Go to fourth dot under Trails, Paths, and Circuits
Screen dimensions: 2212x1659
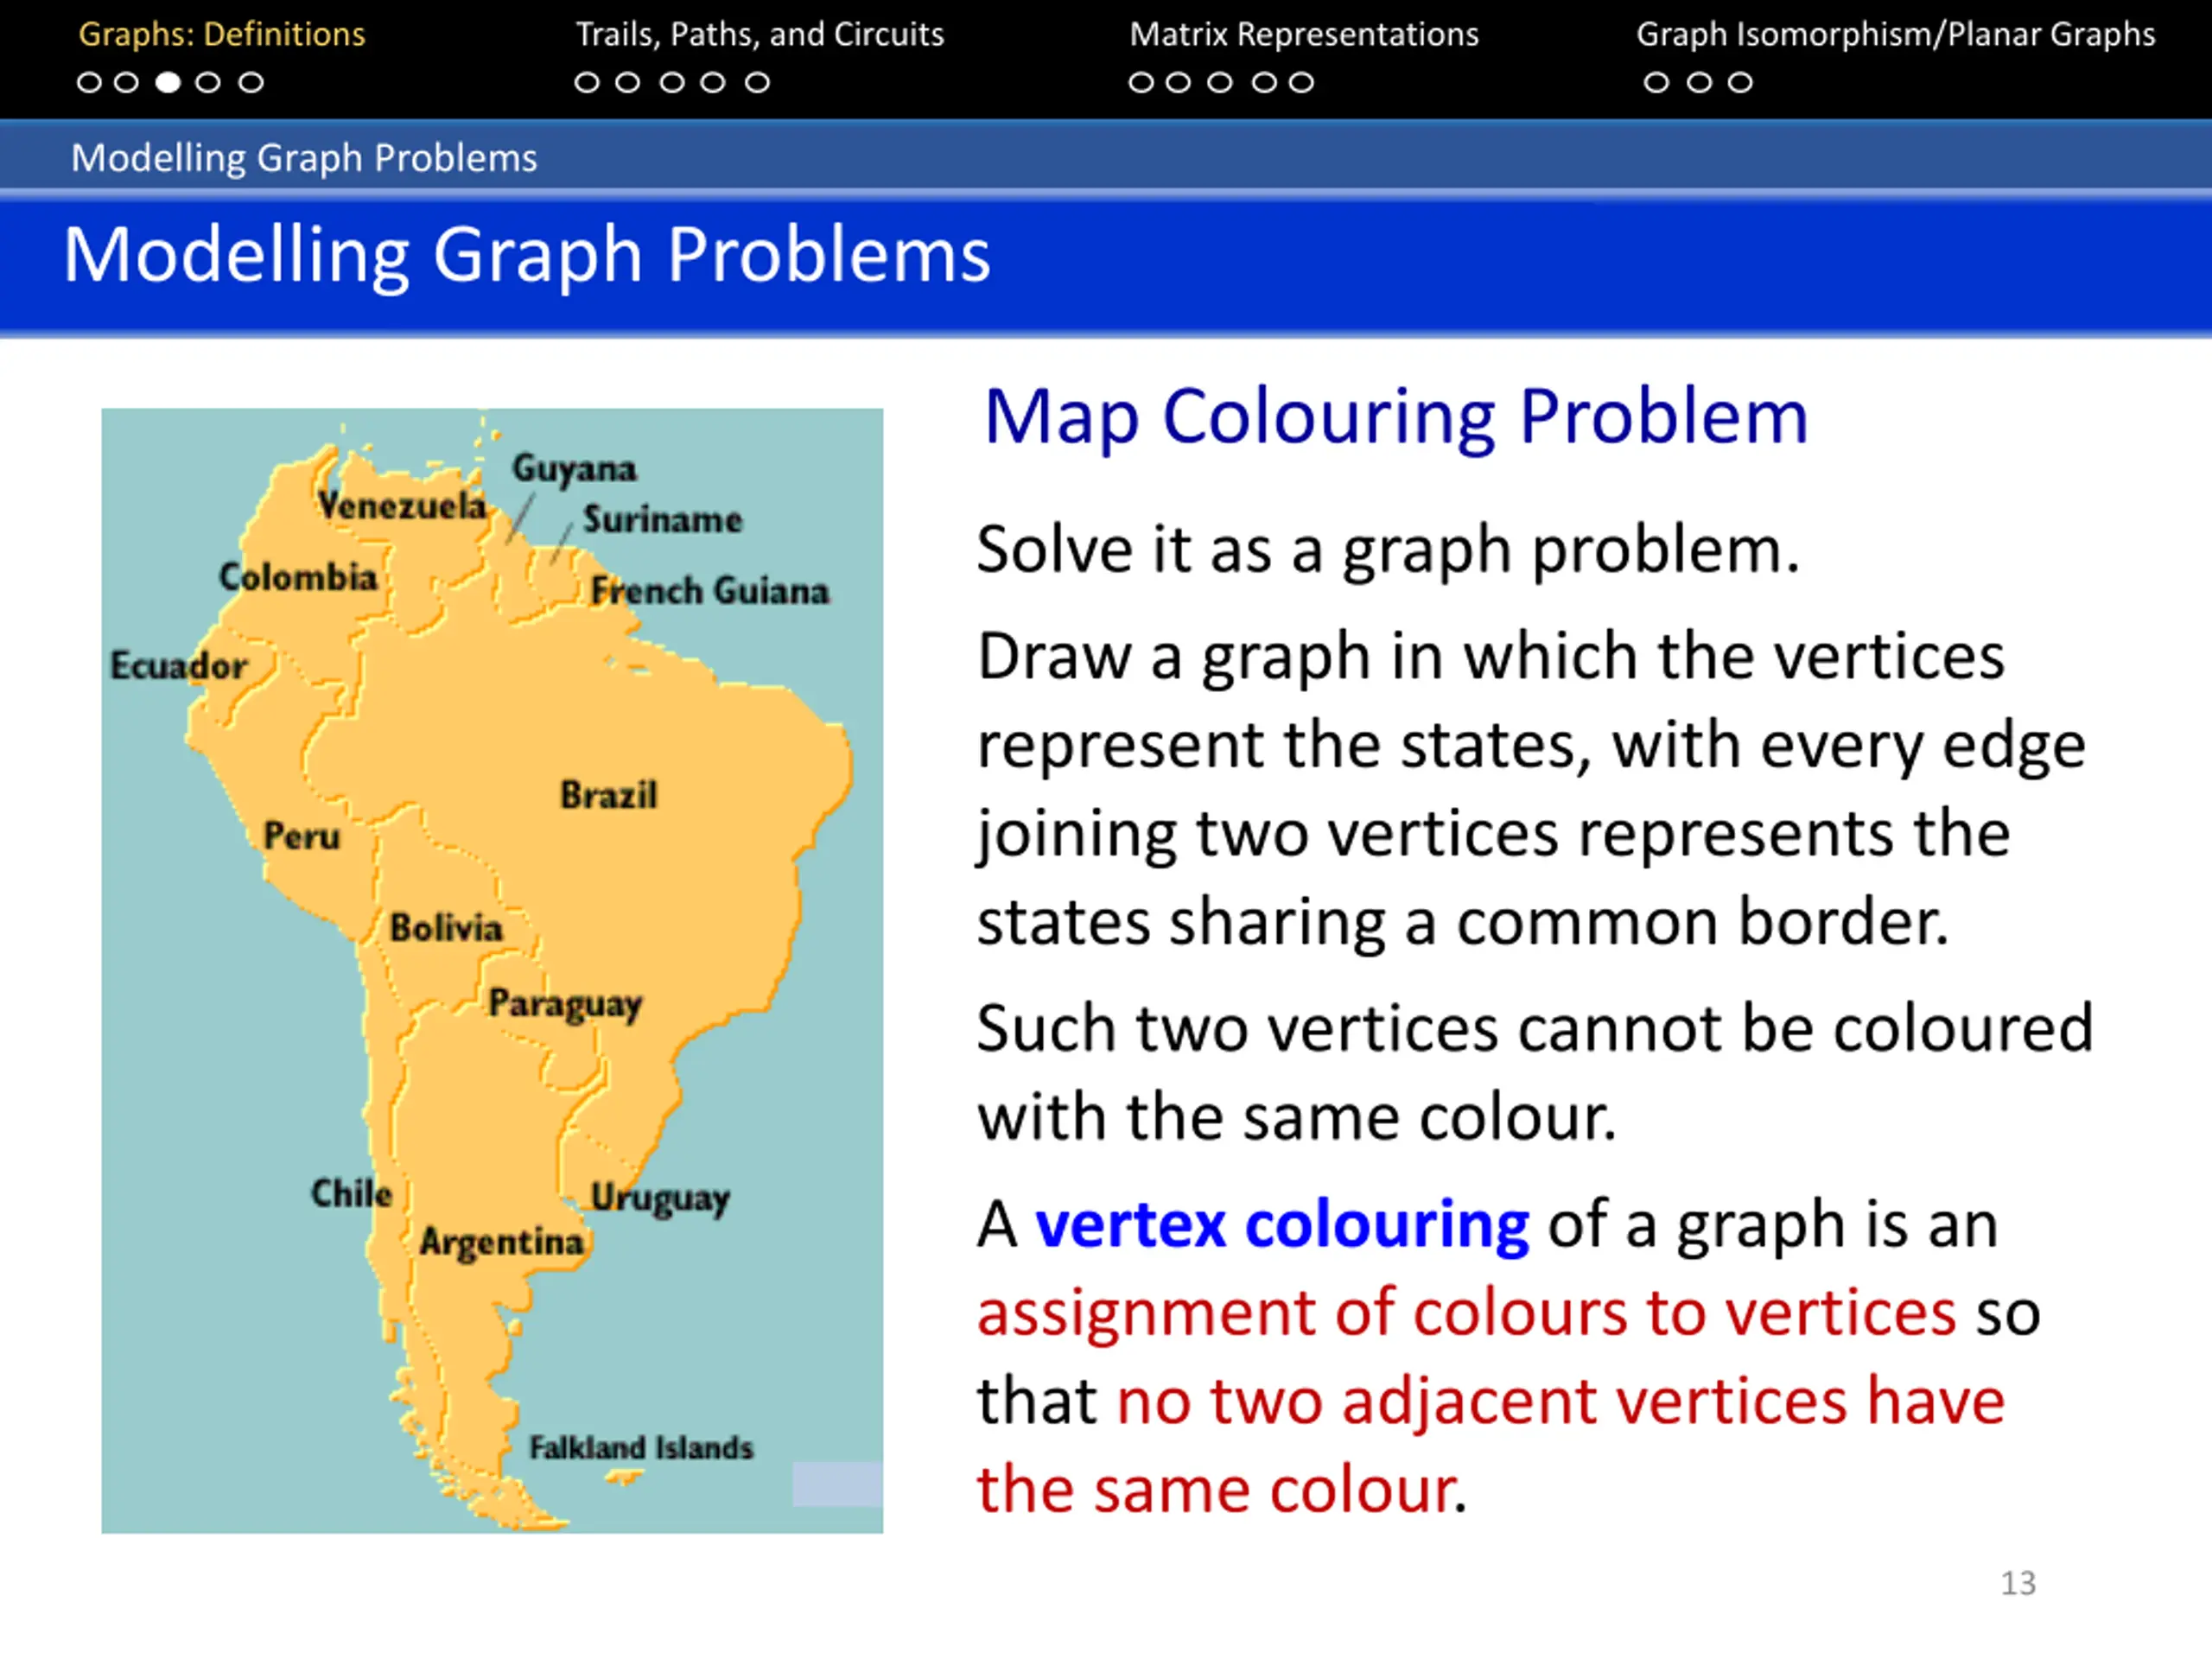[x=712, y=82]
